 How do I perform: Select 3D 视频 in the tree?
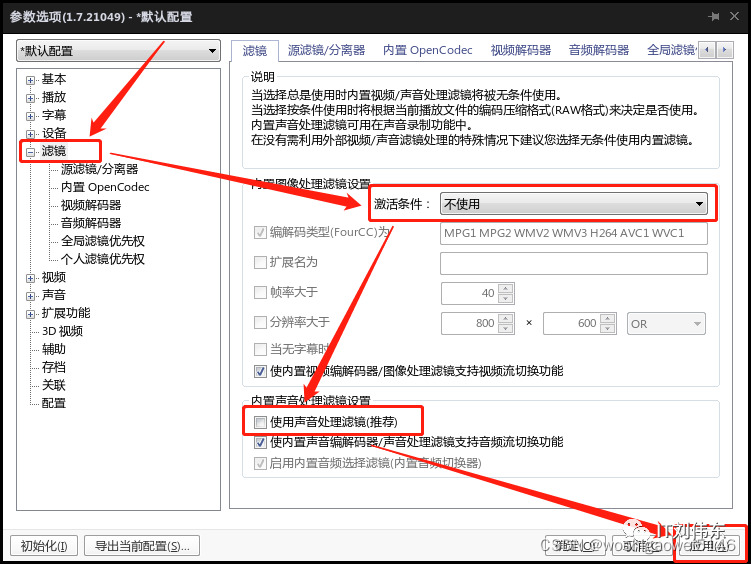(x=62, y=331)
